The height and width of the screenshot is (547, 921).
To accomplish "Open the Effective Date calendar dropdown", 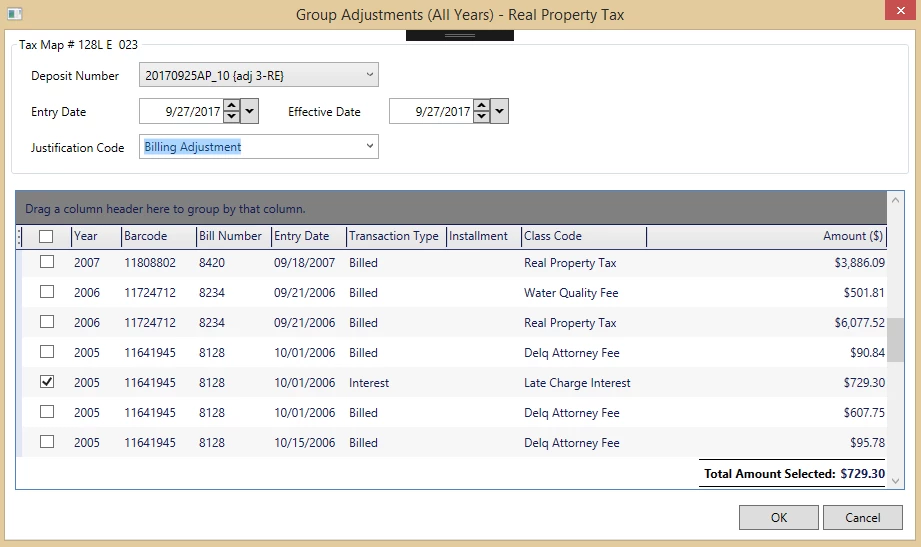I will 500,112.
